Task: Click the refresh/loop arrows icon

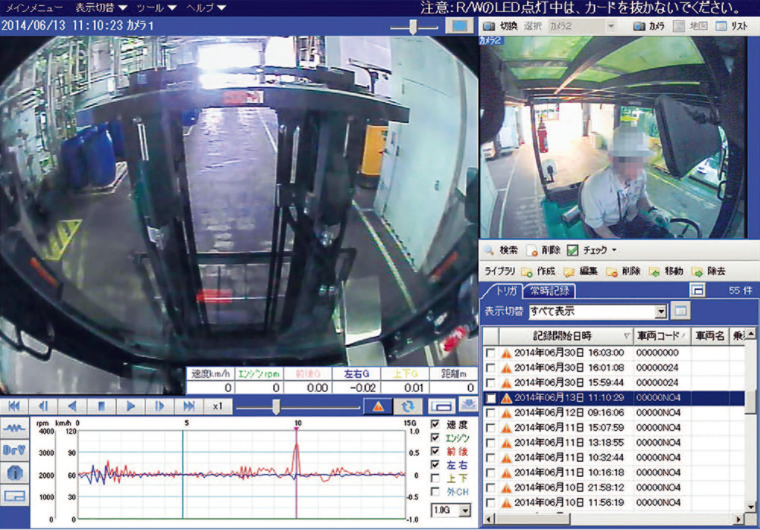Action: (x=407, y=406)
